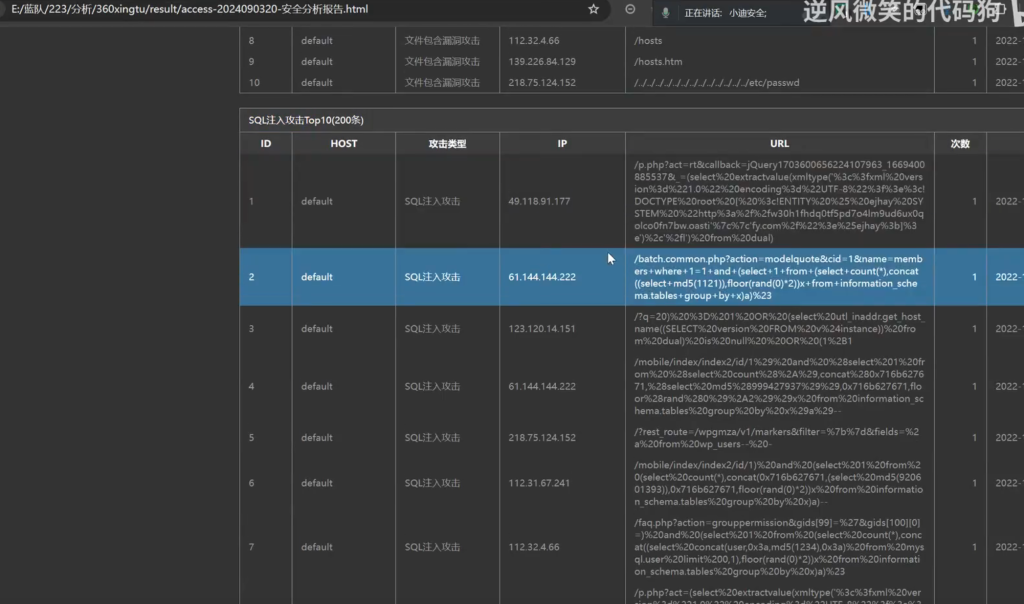Select the /hosts.htm URL cell

(658, 61)
